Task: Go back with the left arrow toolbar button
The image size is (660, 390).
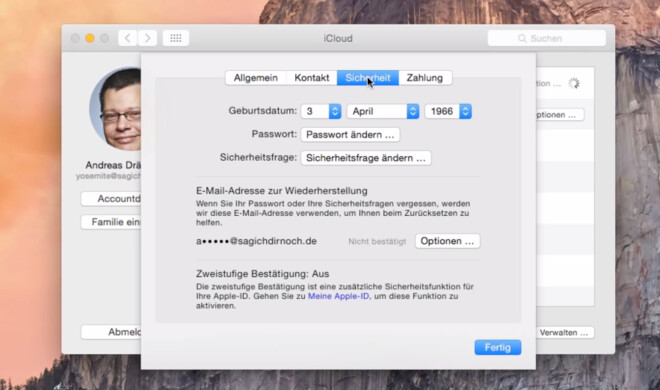Action: 128,38
